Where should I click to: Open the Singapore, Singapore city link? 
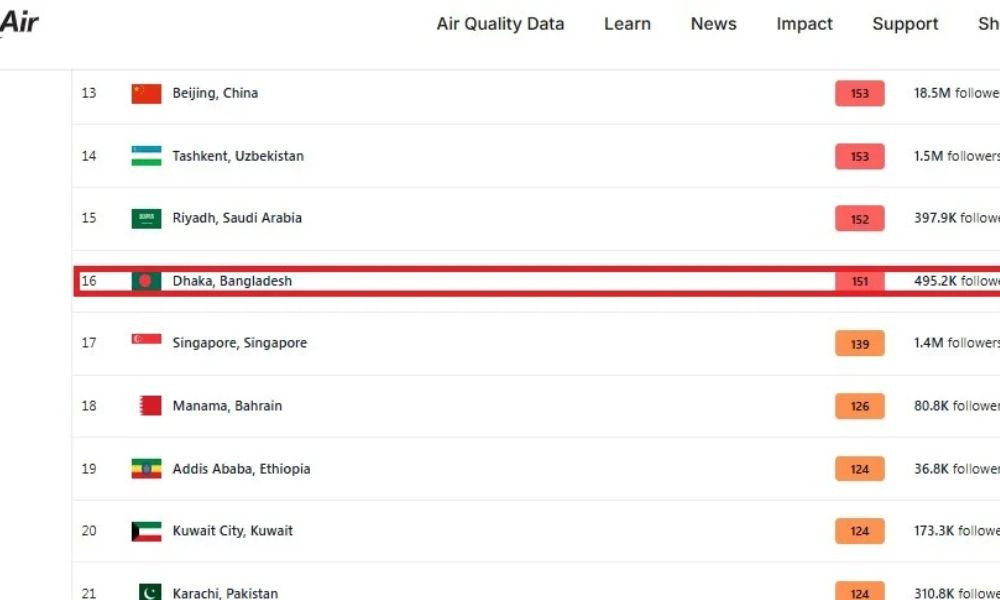click(239, 343)
